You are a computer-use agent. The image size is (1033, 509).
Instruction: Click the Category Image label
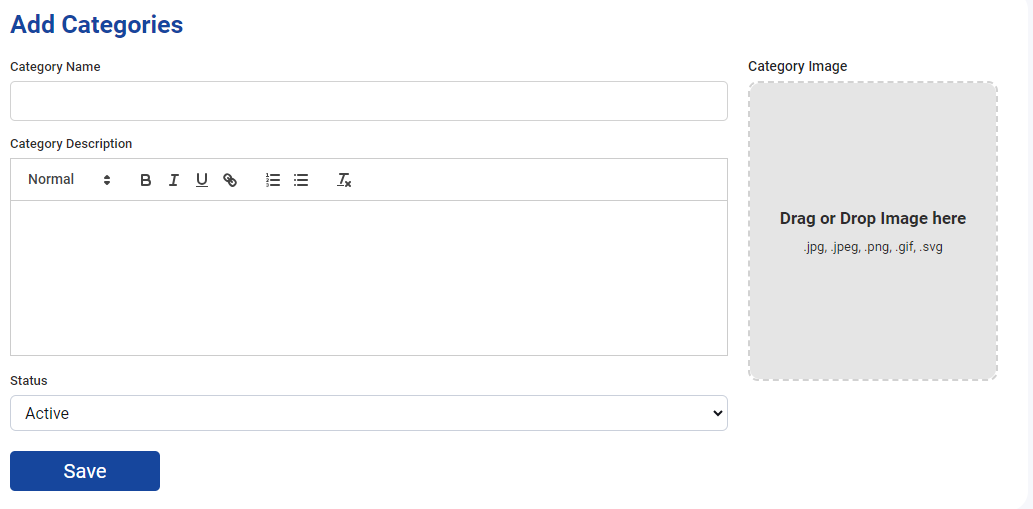point(798,66)
